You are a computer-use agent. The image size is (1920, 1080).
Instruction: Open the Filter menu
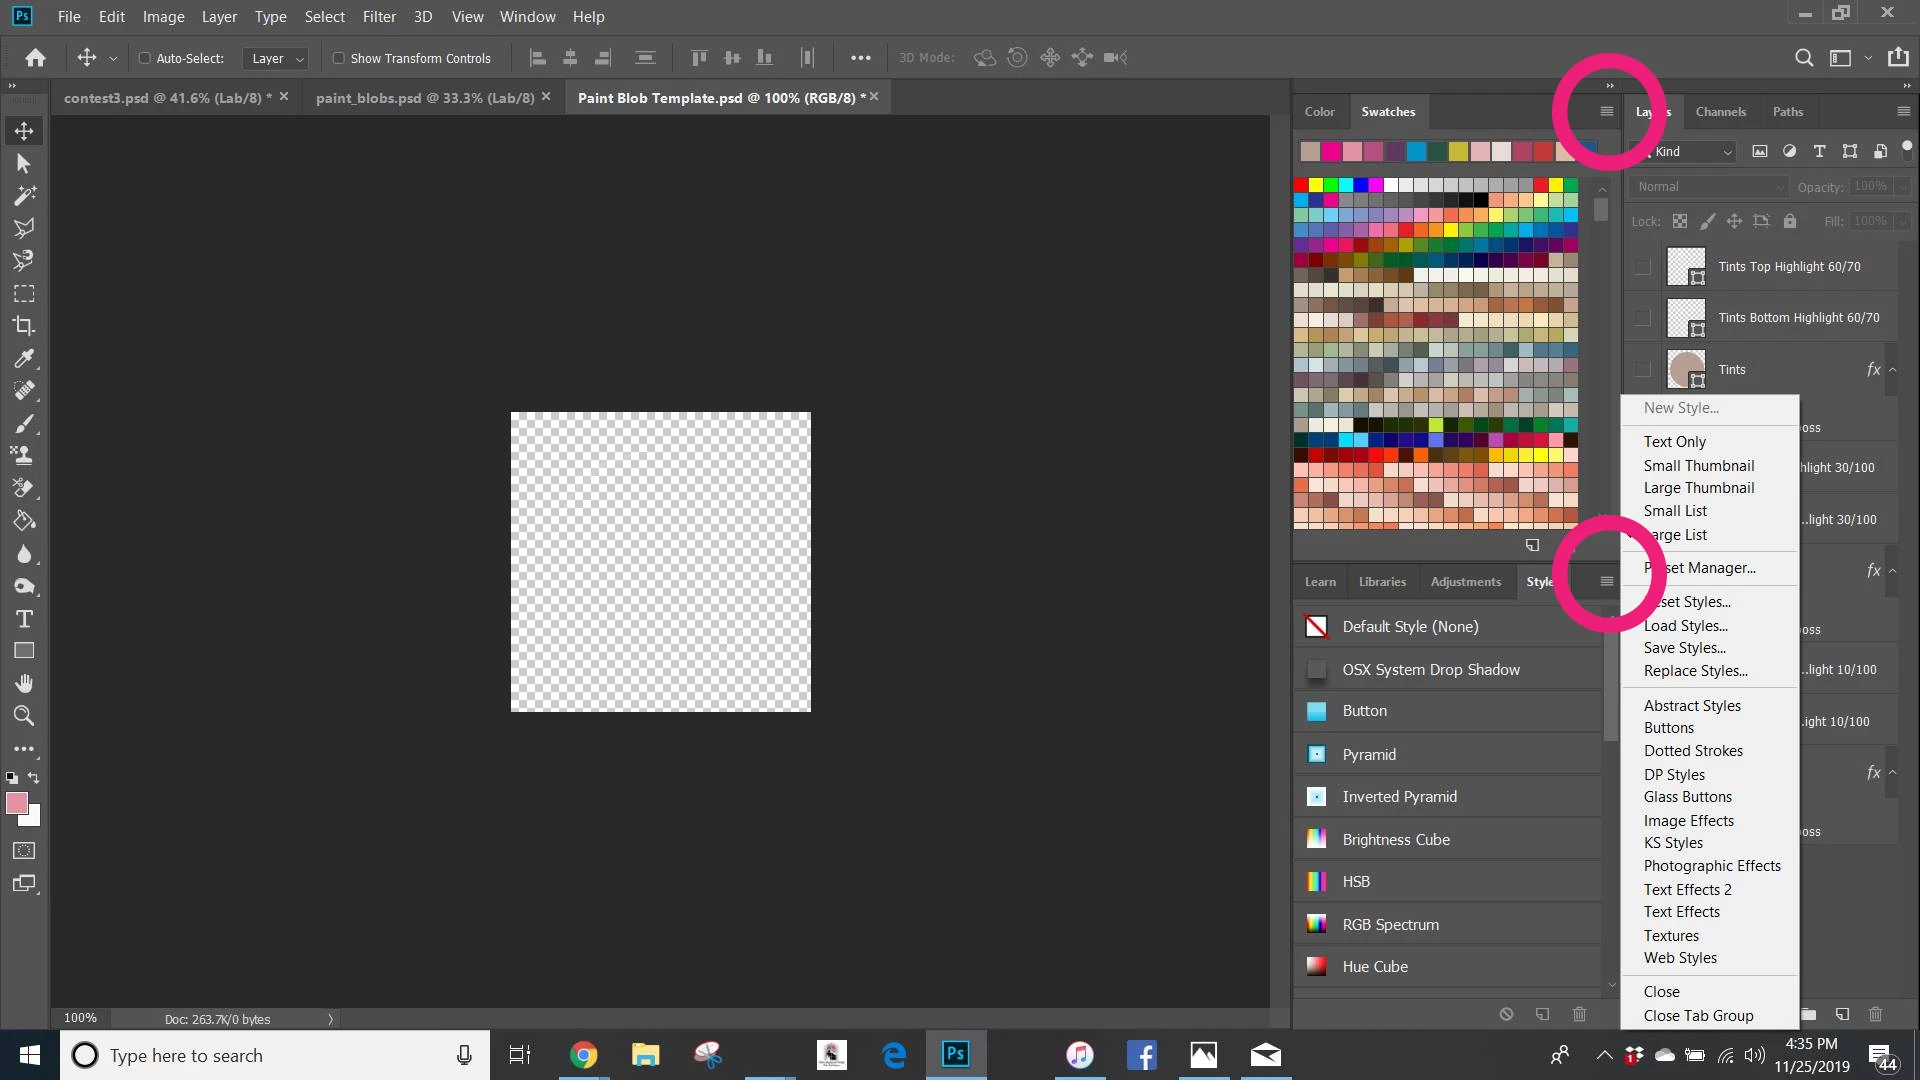pyautogui.click(x=379, y=17)
